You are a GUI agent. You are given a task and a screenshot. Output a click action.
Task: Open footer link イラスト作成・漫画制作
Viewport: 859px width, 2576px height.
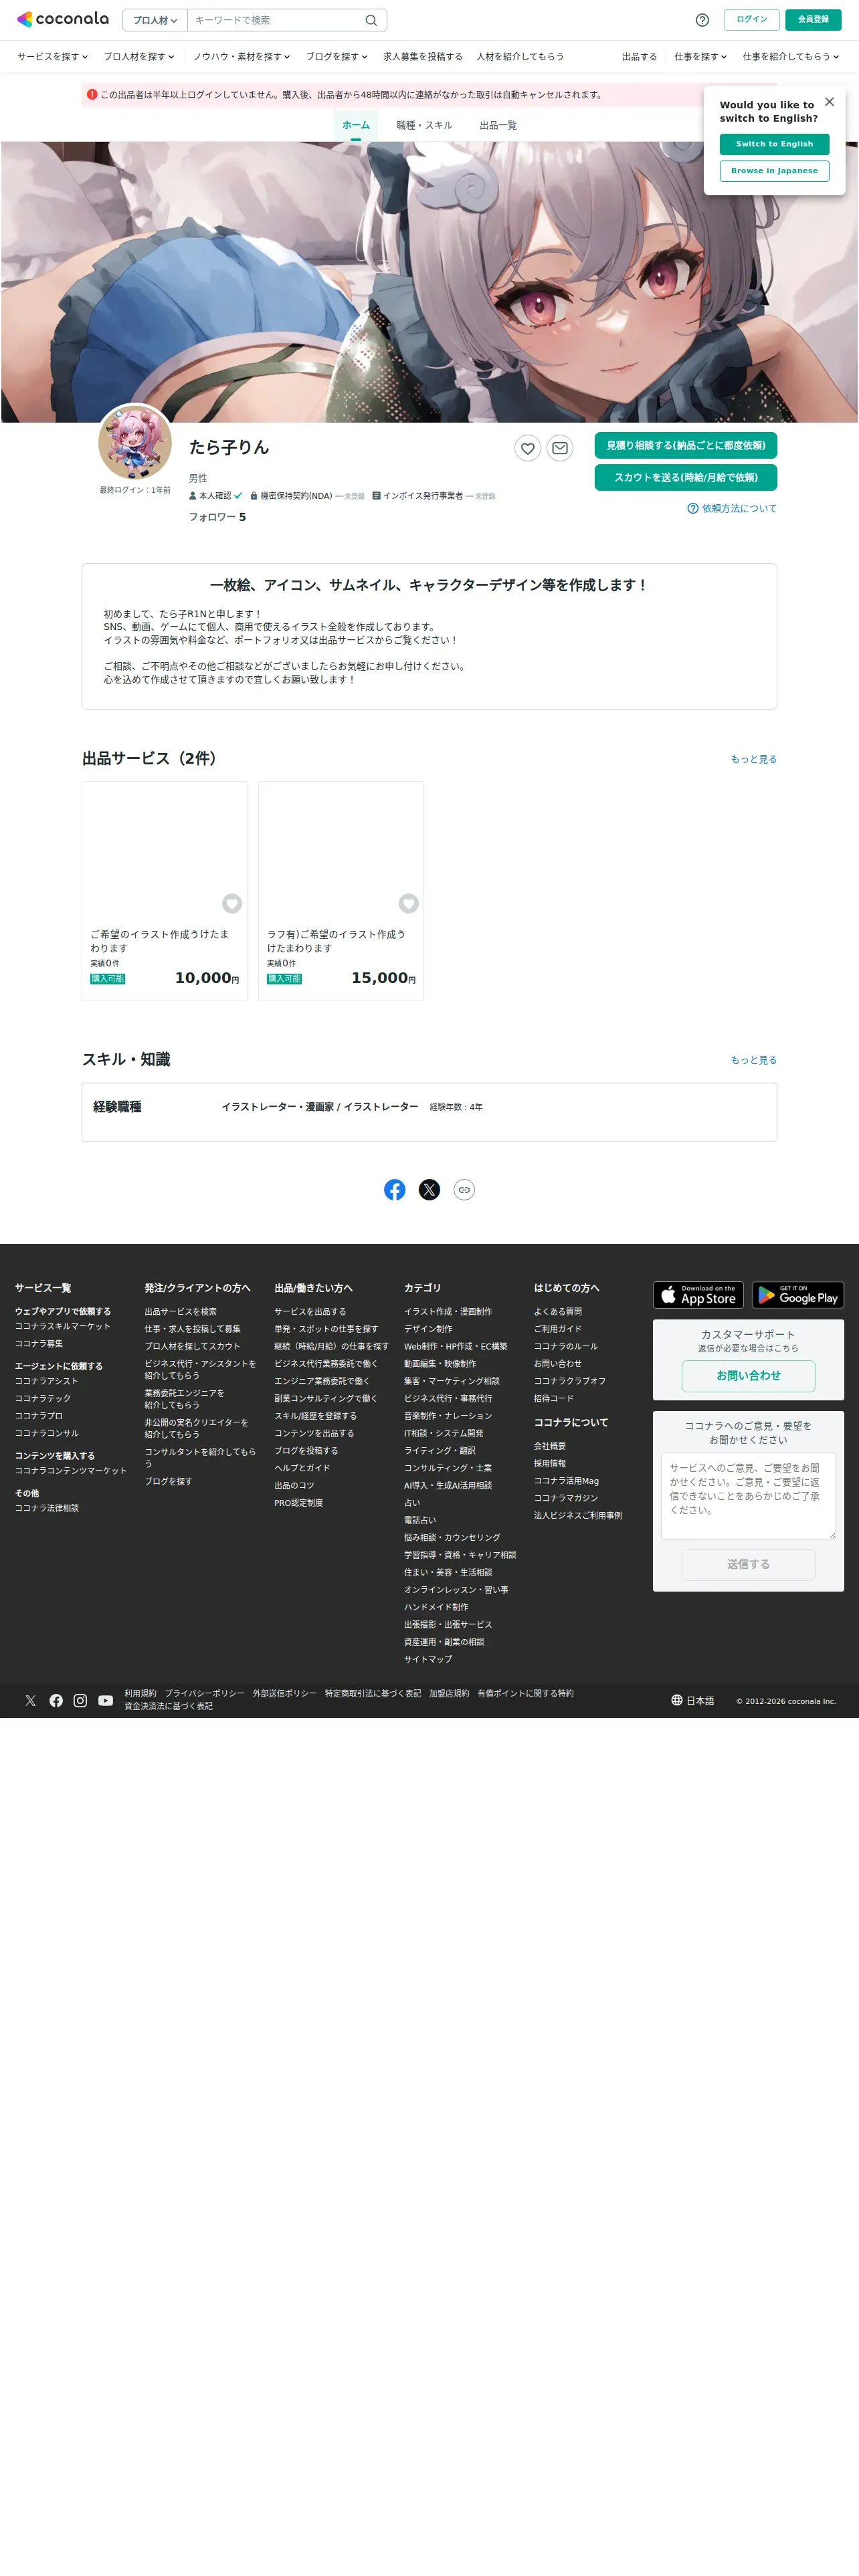(448, 1311)
